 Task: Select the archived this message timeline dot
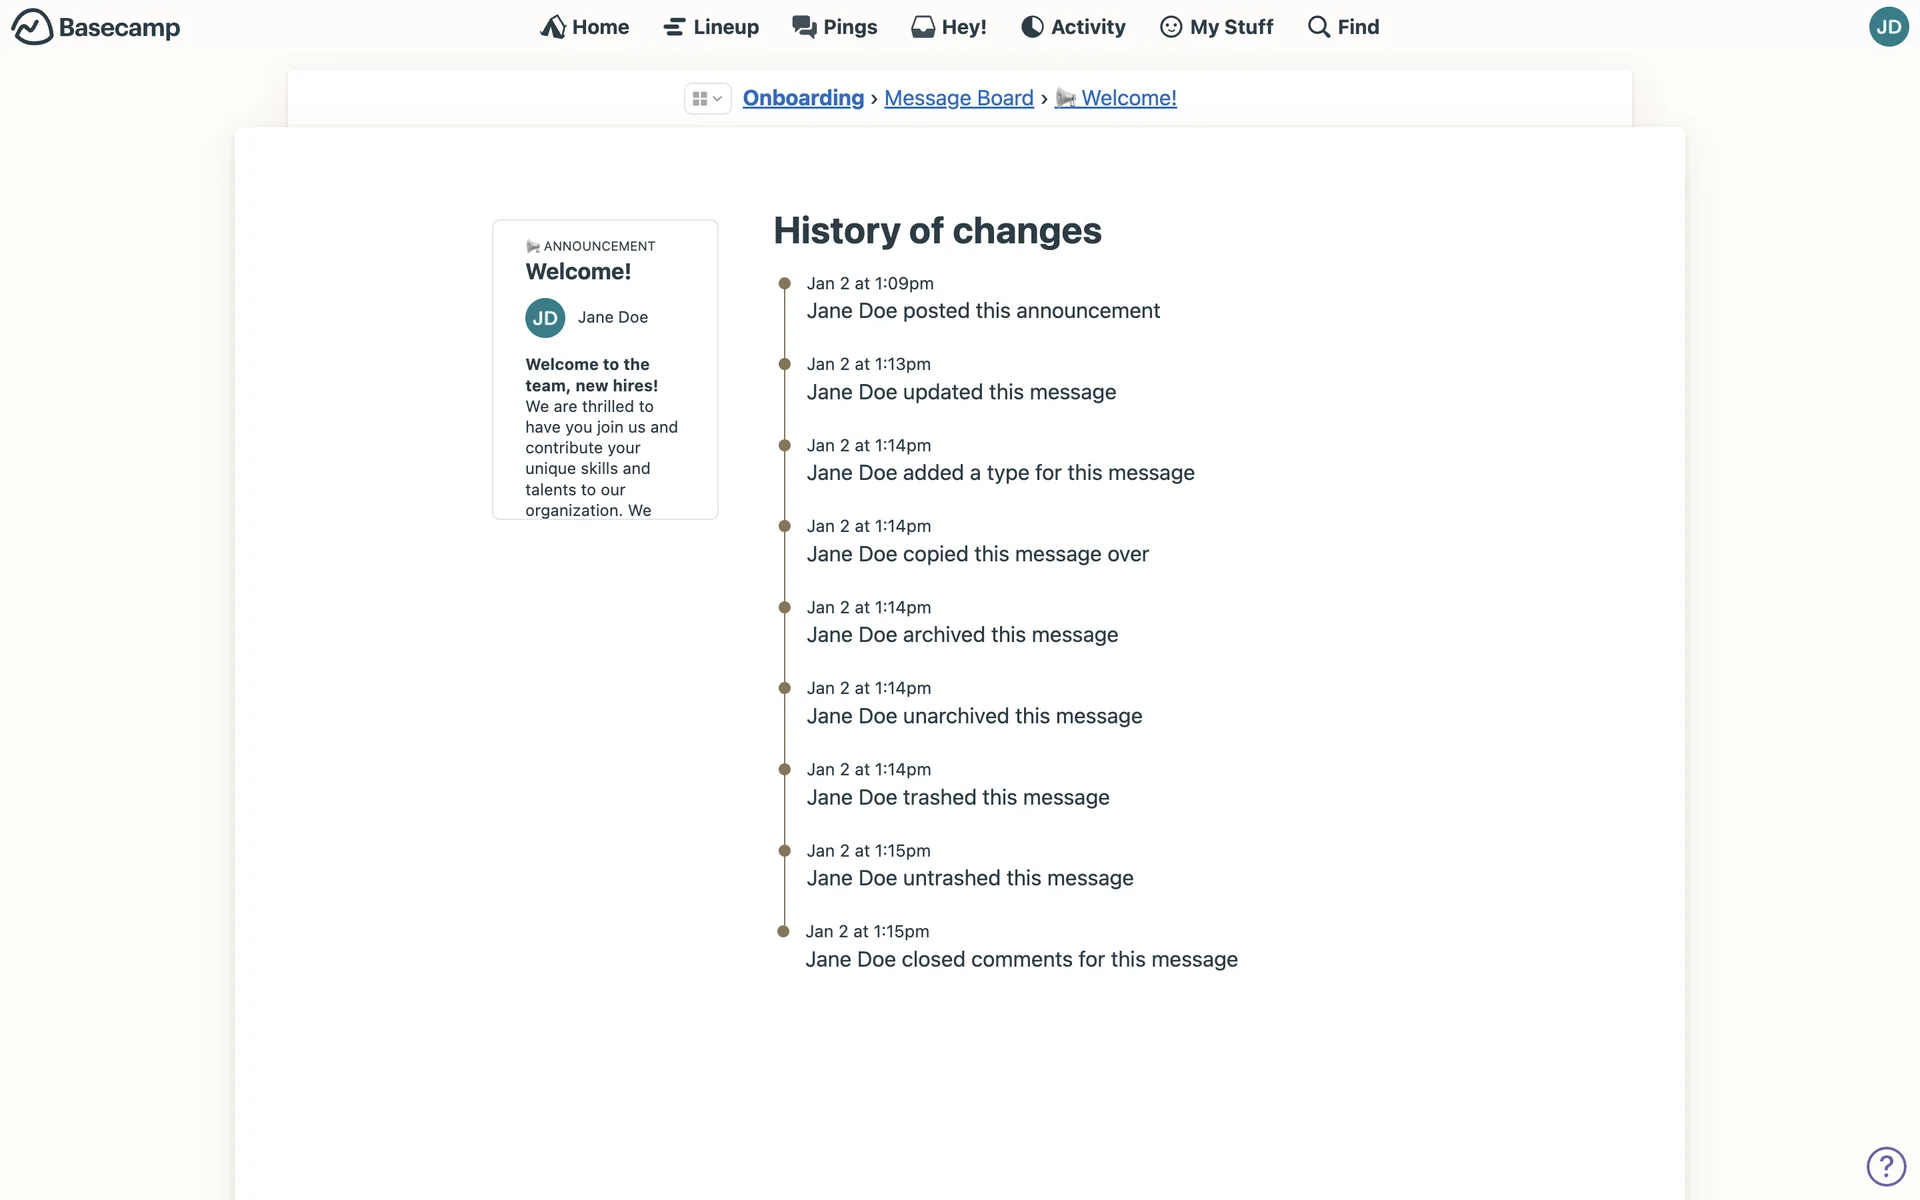tap(785, 608)
